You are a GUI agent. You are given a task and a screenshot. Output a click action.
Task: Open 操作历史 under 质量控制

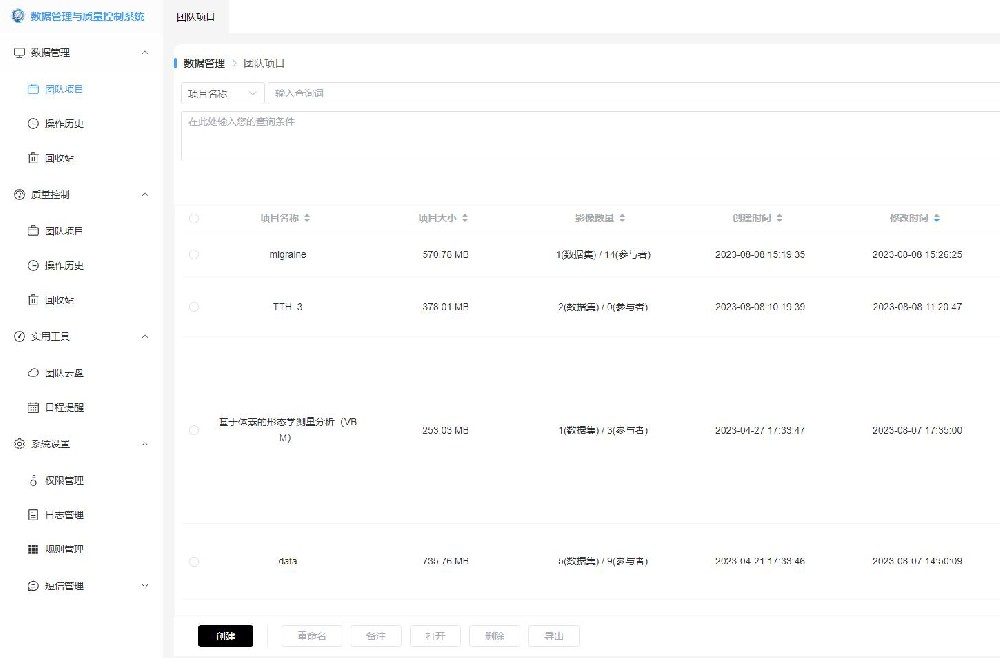pyautogui.click(x=60, y=265)
